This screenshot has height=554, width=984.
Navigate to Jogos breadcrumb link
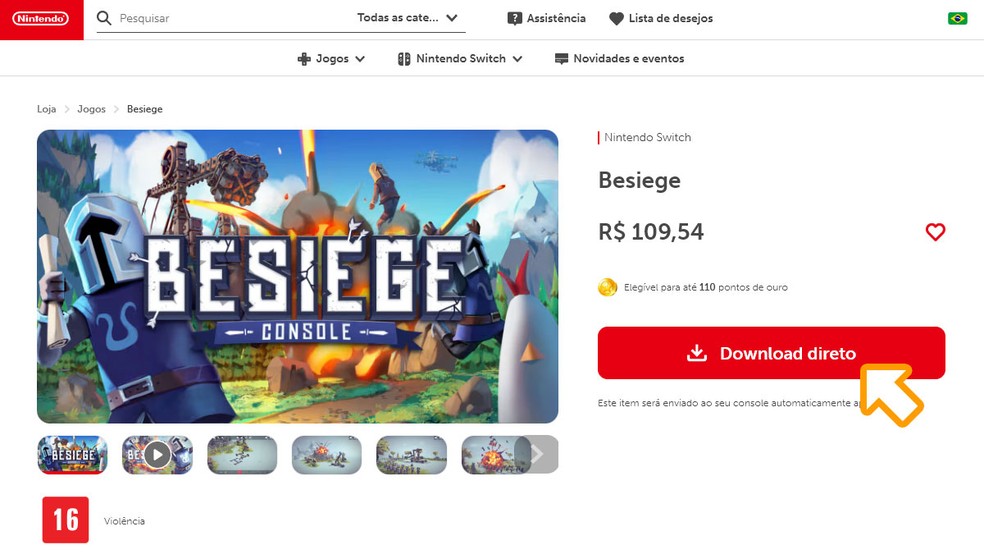pos(91,109)
